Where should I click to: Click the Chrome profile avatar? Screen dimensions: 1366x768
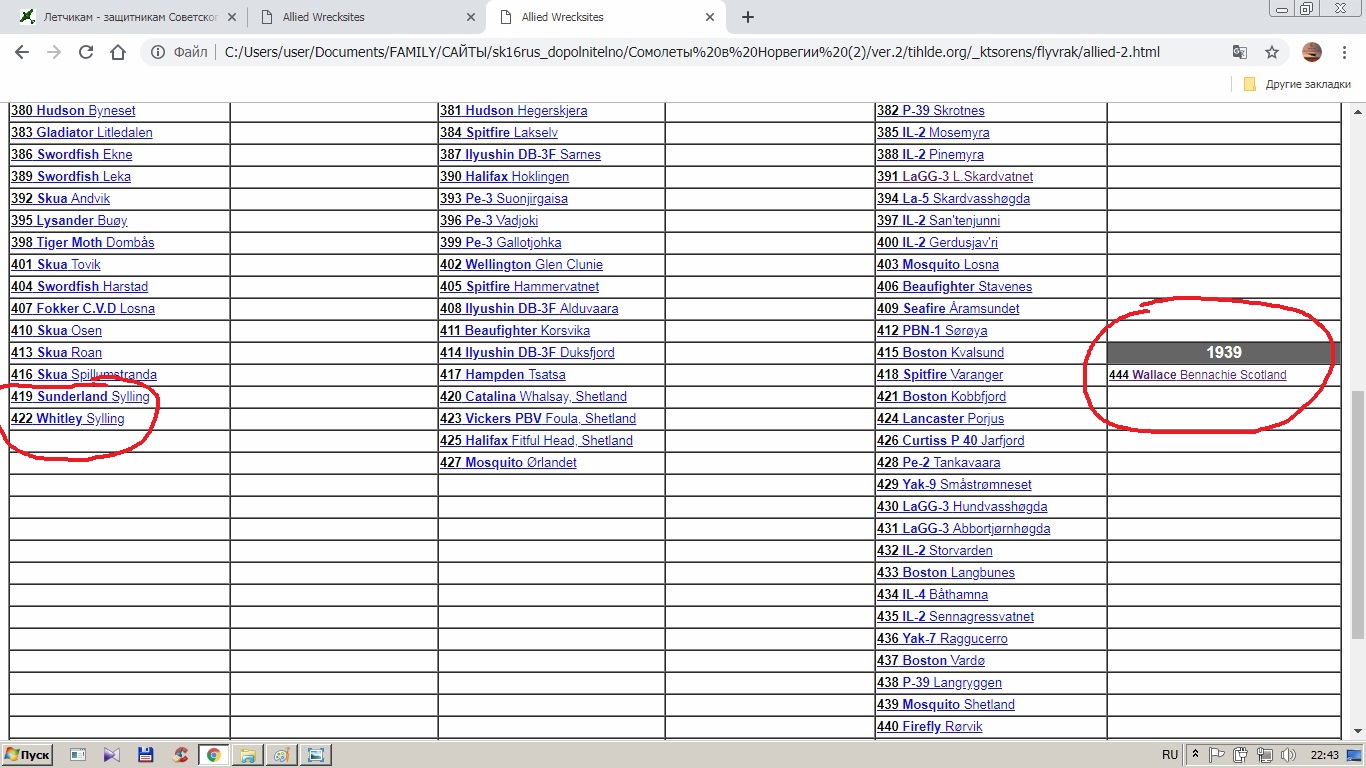tap(1312, 53)
